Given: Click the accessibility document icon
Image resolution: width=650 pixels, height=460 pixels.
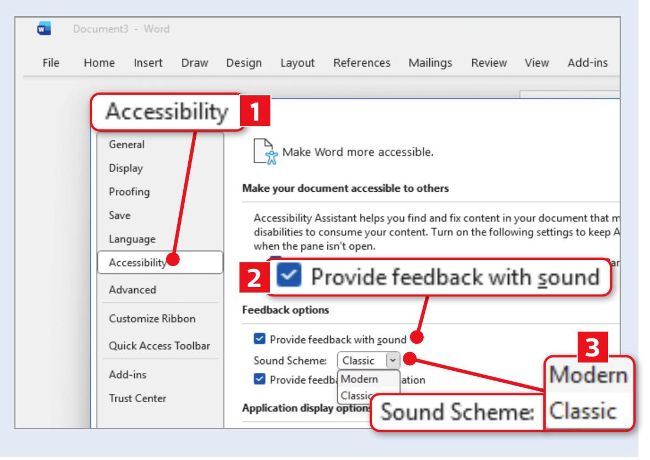Looking at the screenshot, I should pos(263,151).
